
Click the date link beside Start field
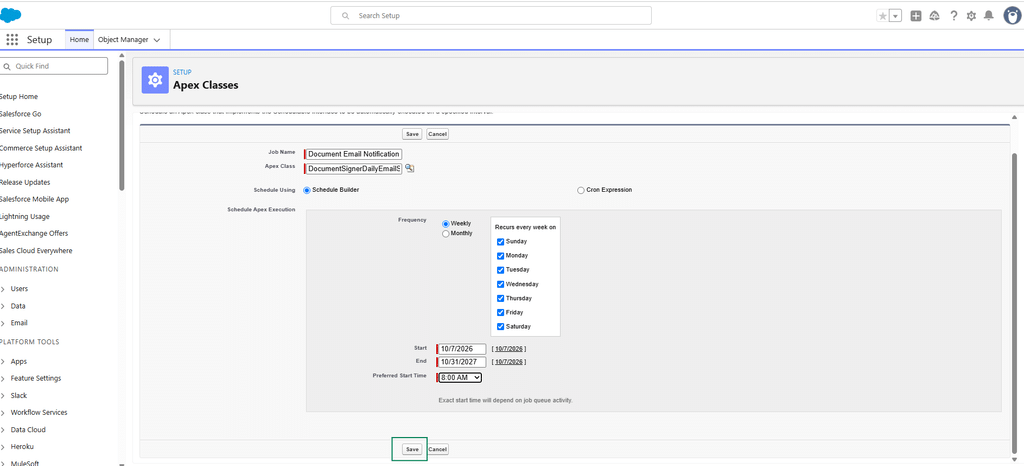pyautogui.click(x=509, y=349)
